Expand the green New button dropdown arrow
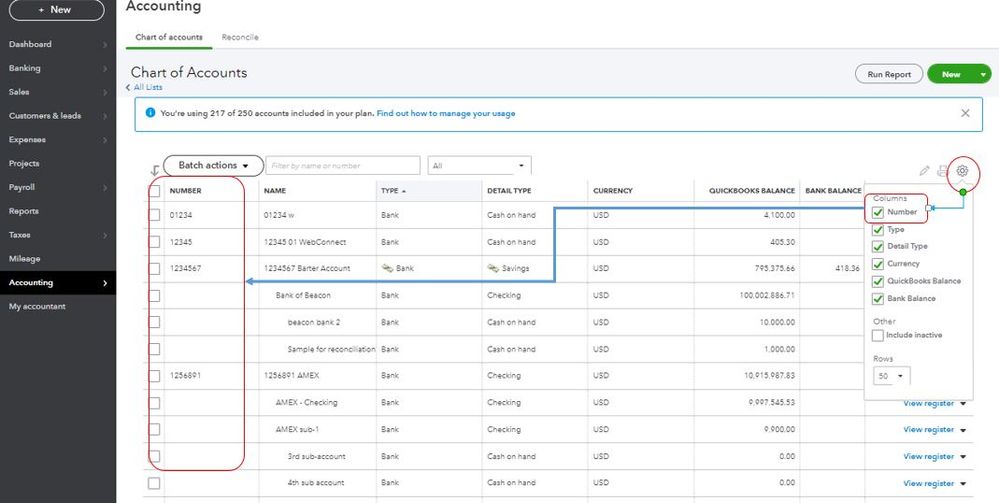This screenshot has height=503, width=999. click(x=983, y=74)
